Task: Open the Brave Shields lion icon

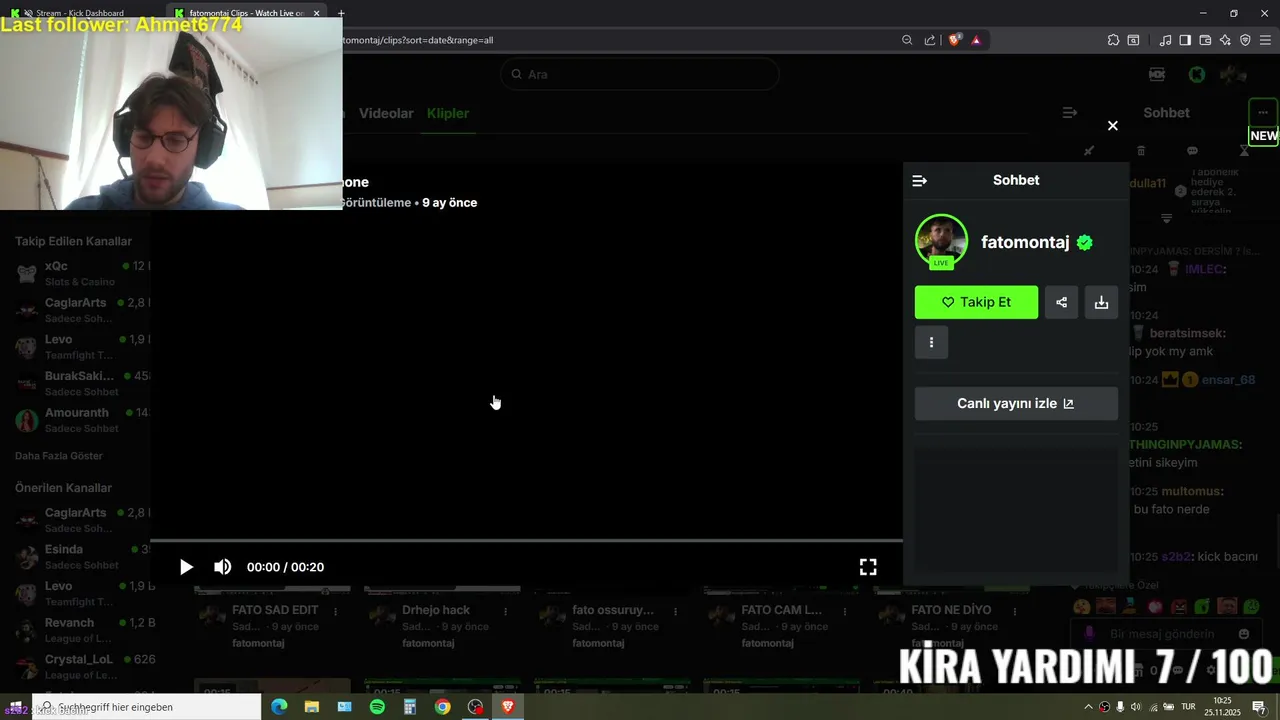Action: (955, 40)
